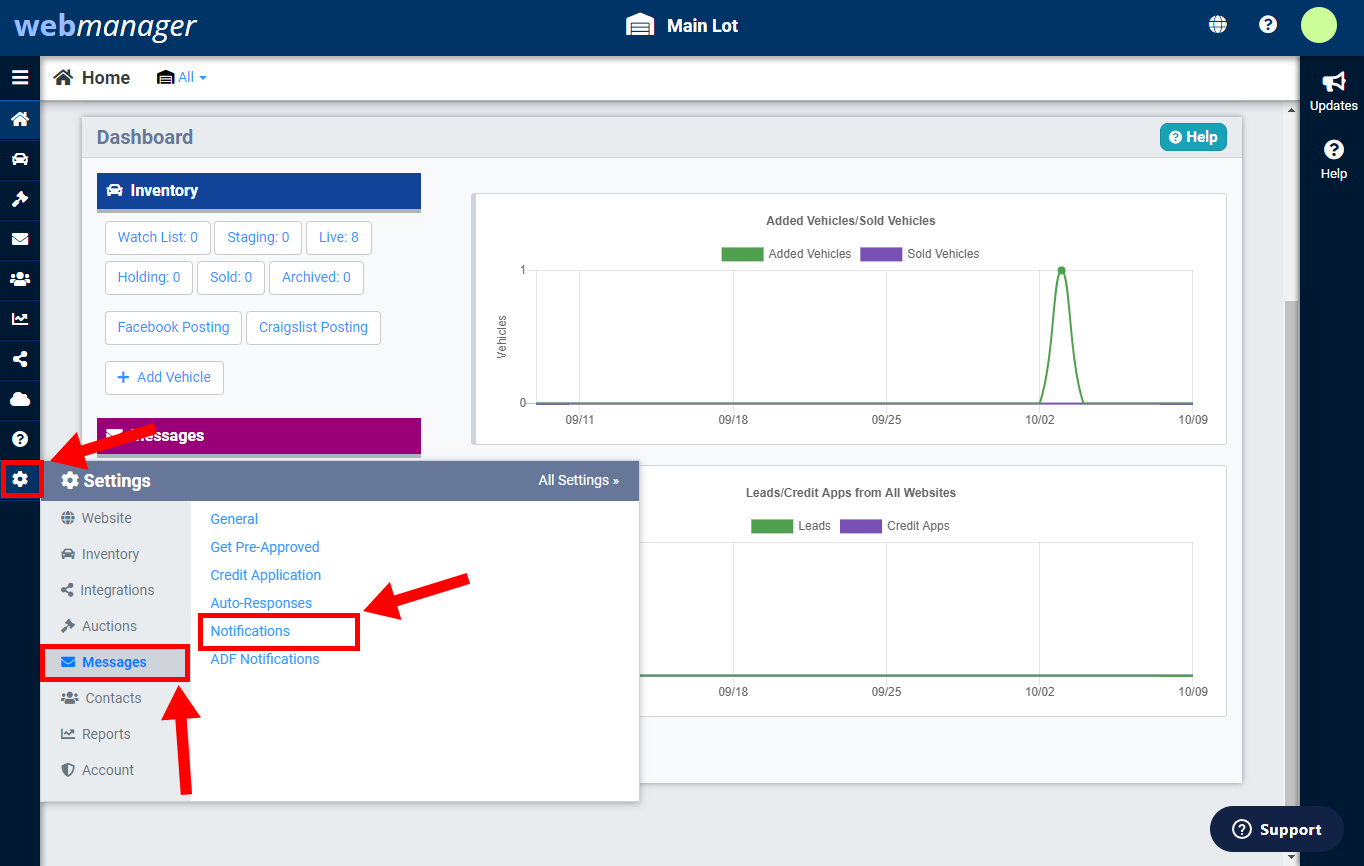Open Help in right panel

click(x=1333, y=159)
